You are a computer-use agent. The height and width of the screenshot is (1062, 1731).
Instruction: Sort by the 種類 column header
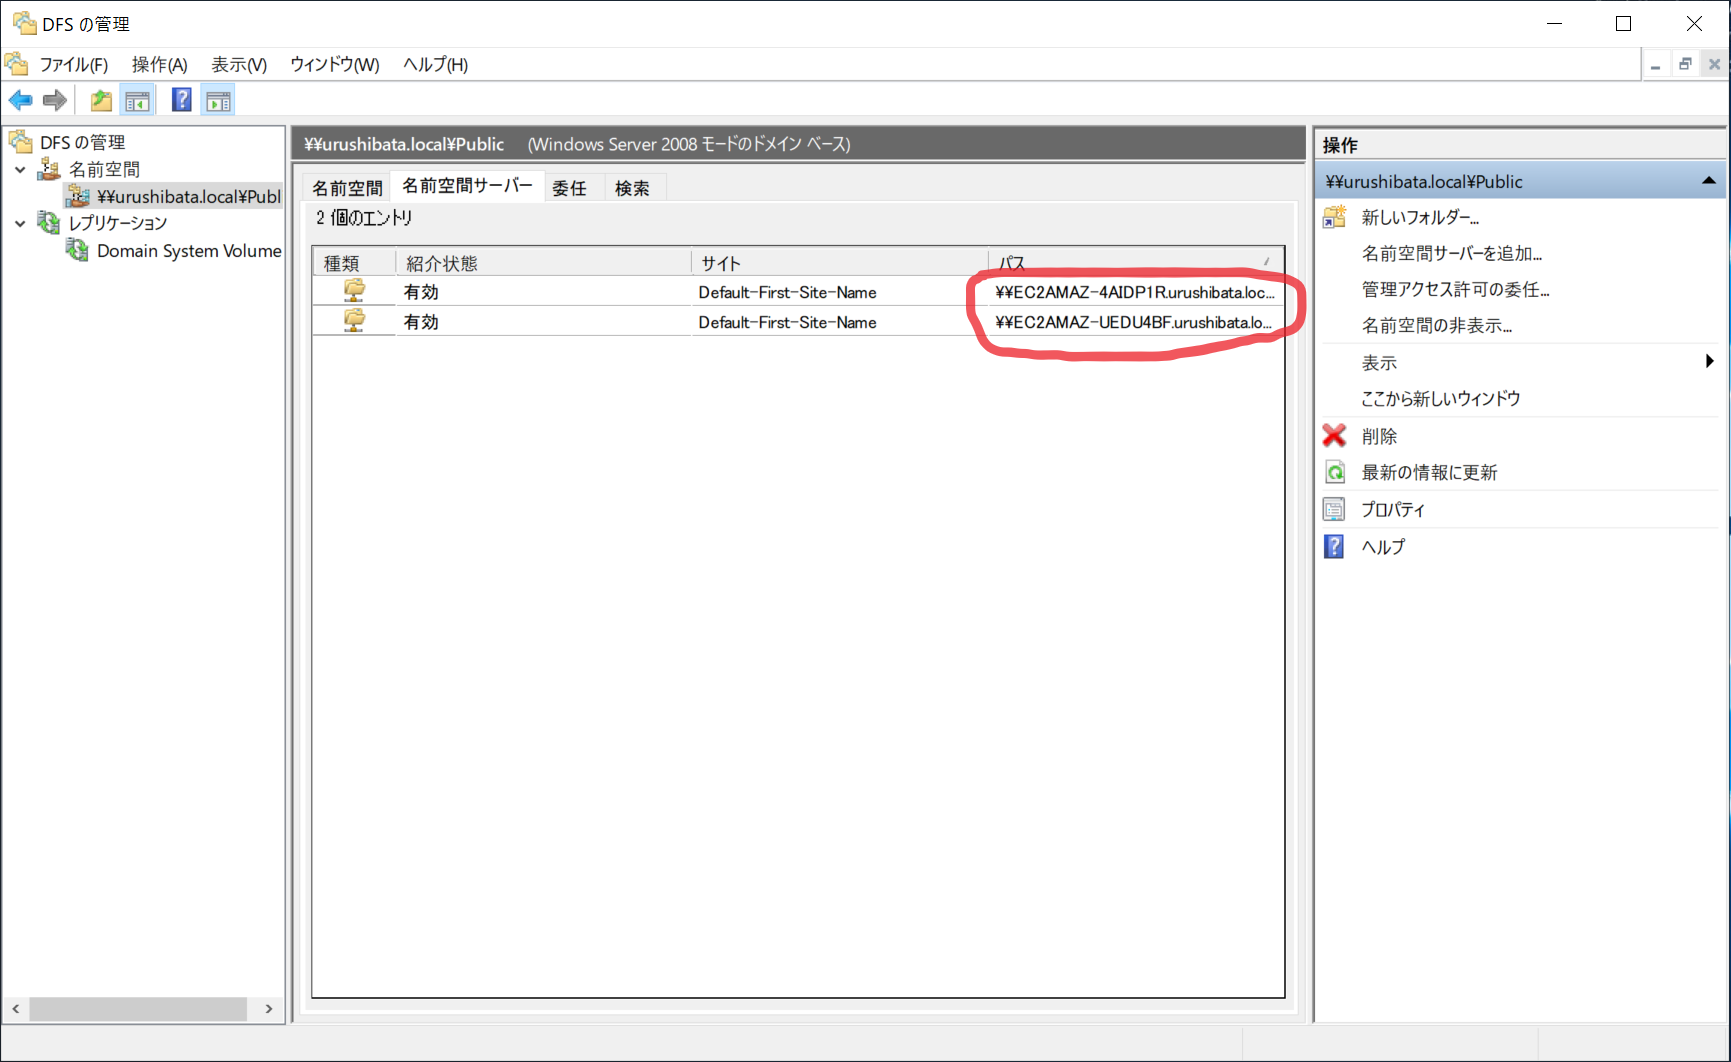[x=354, y=263]
